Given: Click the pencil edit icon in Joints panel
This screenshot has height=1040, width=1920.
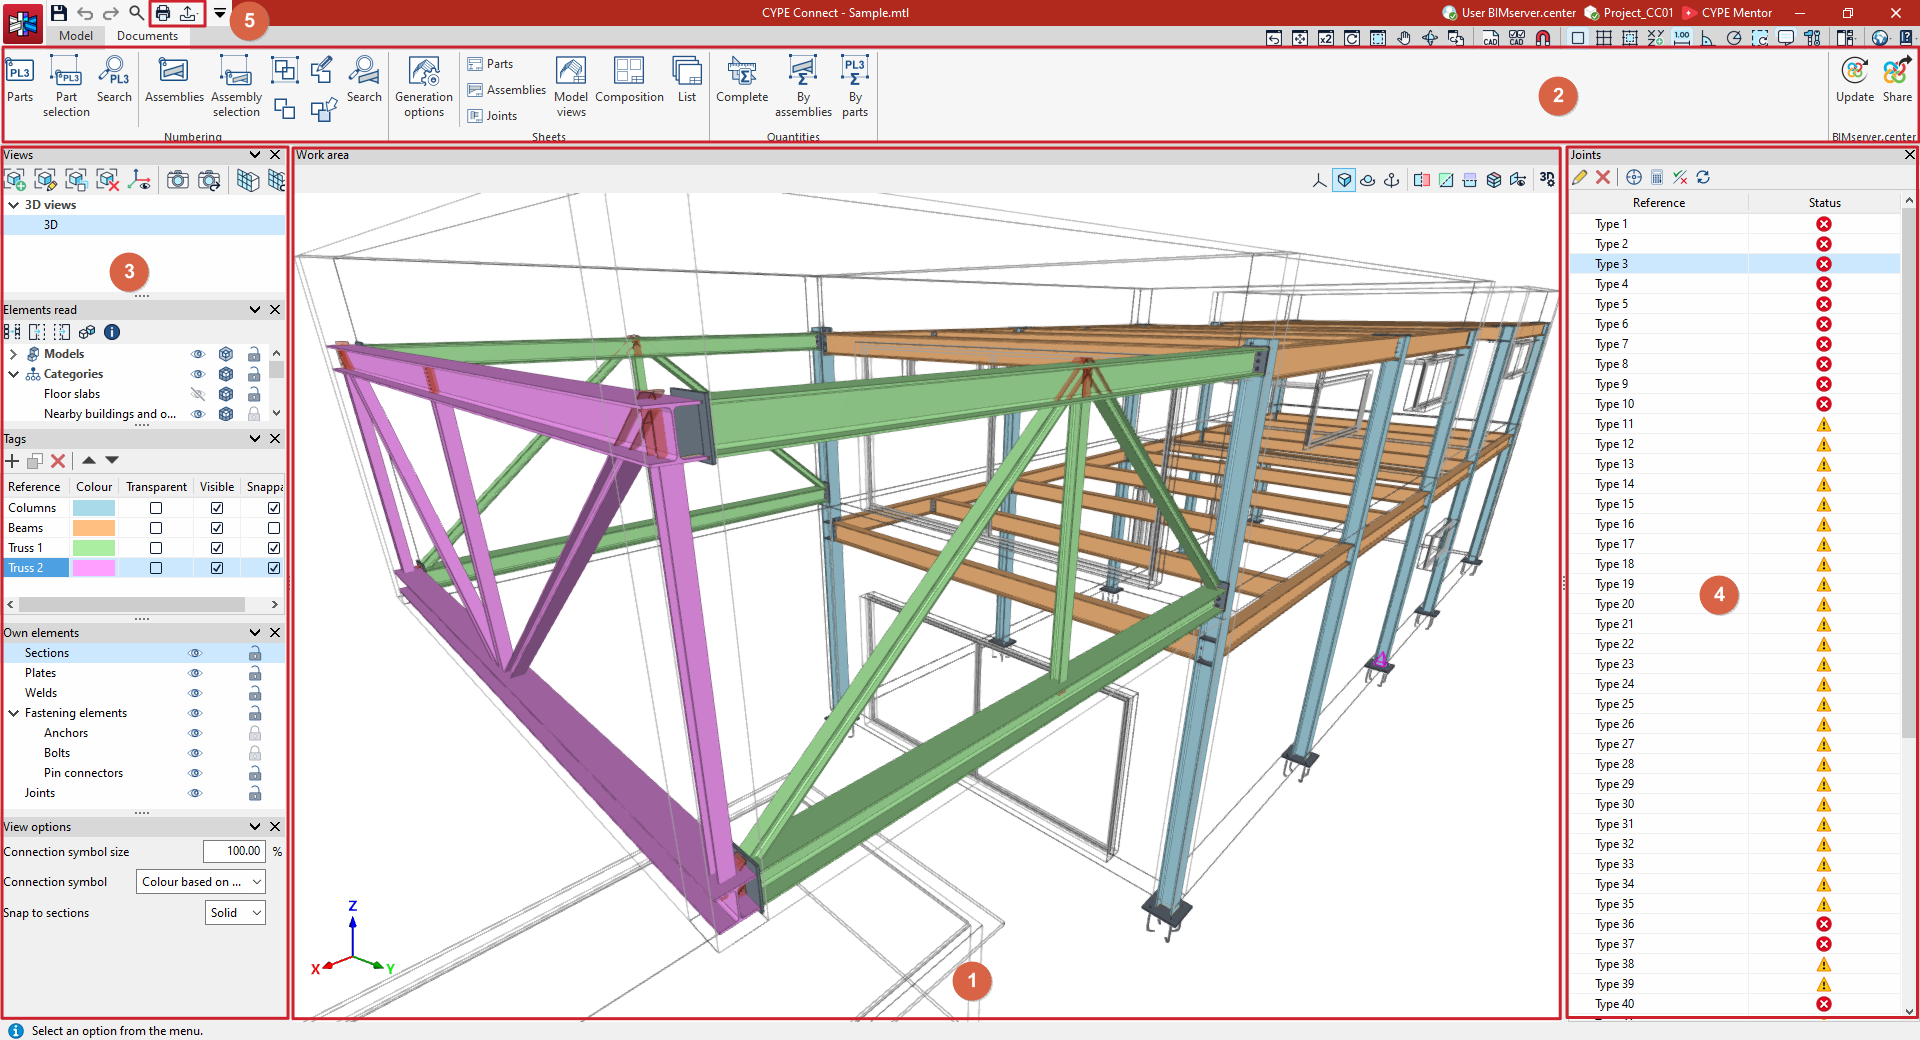Looking at the screenshot, I should [1580, 177].
